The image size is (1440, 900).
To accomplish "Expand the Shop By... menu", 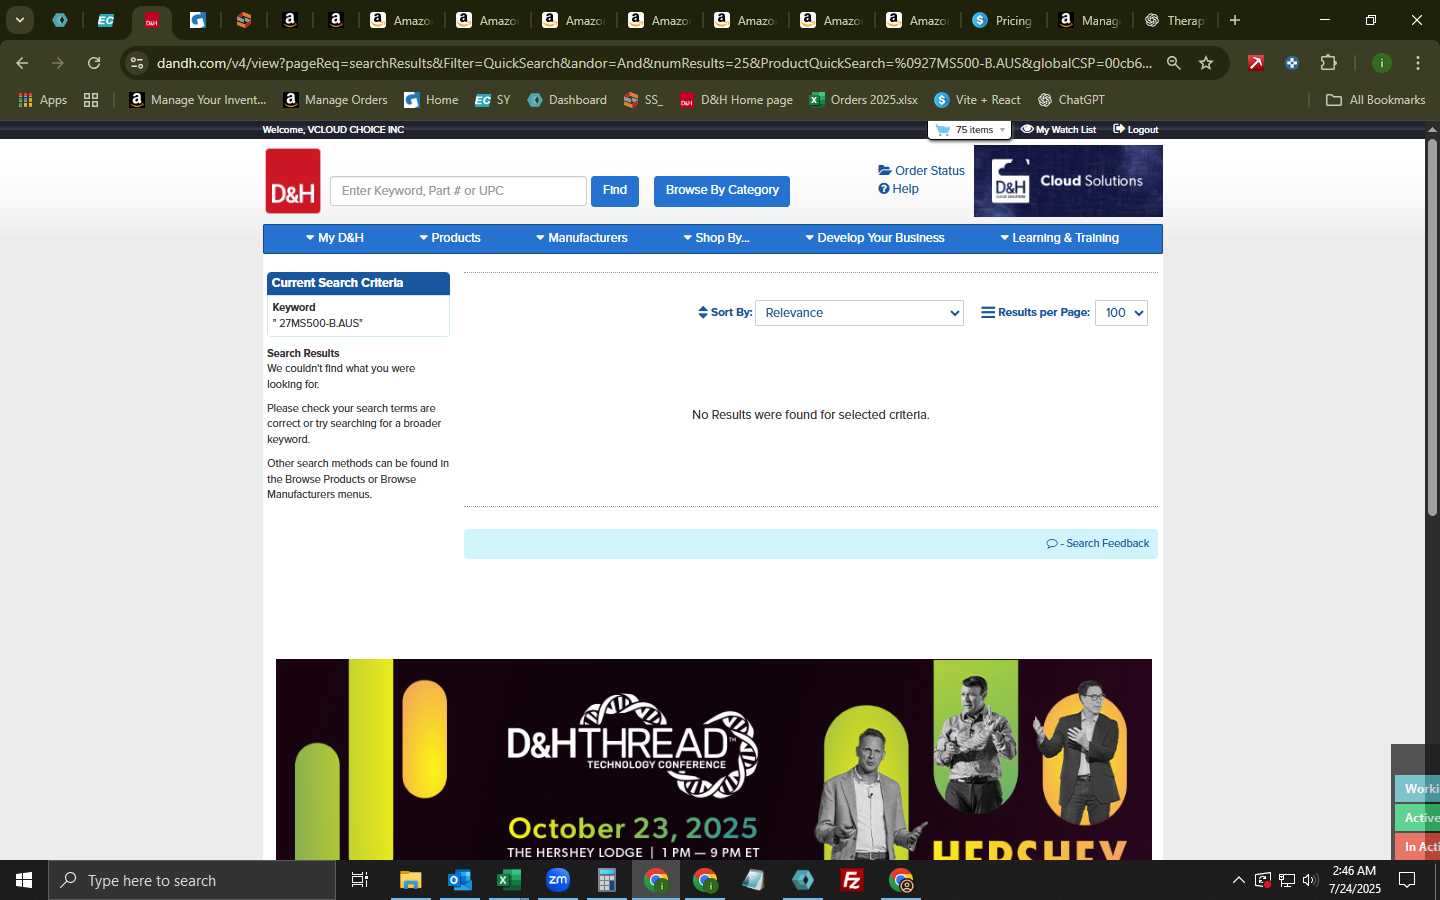I will coord(716,238).
